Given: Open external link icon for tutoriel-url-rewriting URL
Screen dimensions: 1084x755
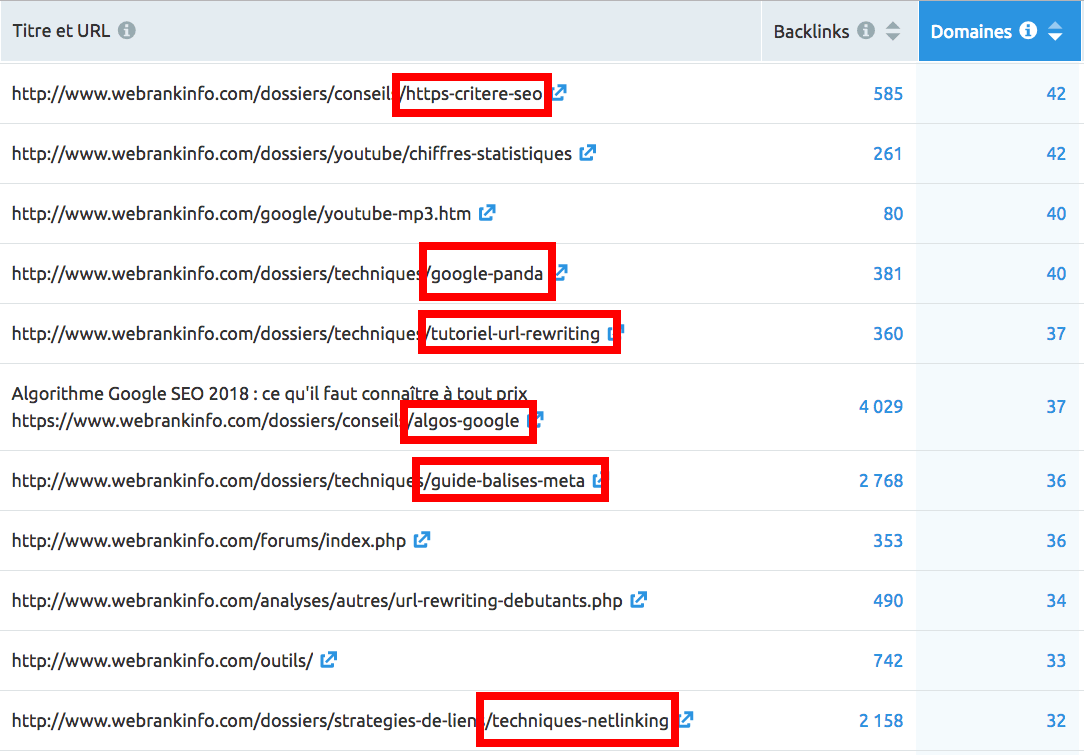Looking at the screenshot, I should (x=615, y=333).
